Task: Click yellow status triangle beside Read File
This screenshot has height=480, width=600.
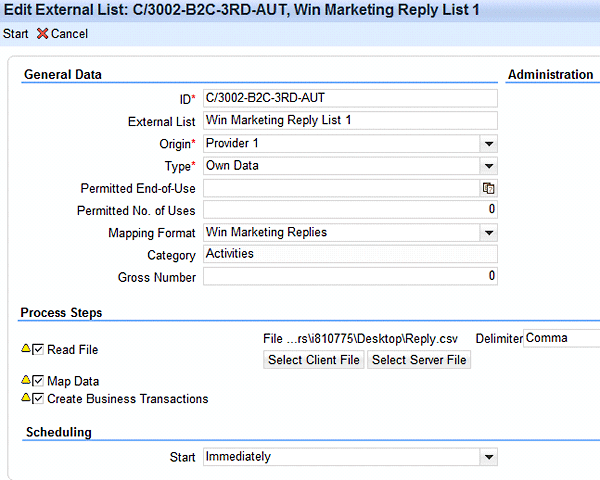Action: point(25,349)
